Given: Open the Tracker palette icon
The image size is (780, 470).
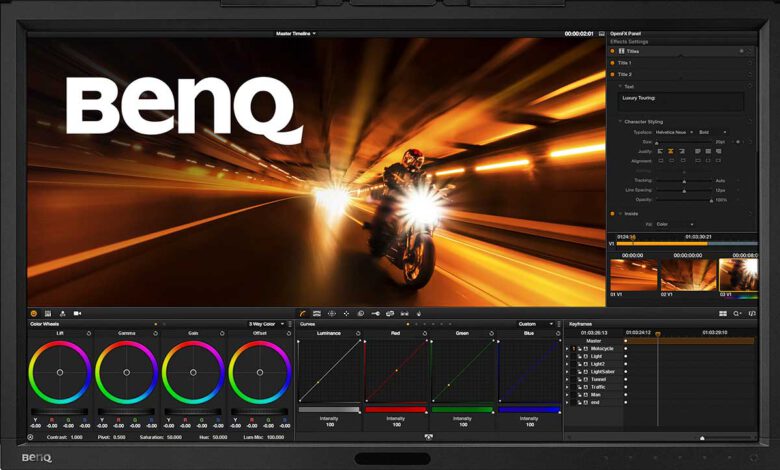Looking at the screenshot, I should (x=346, y=313).
